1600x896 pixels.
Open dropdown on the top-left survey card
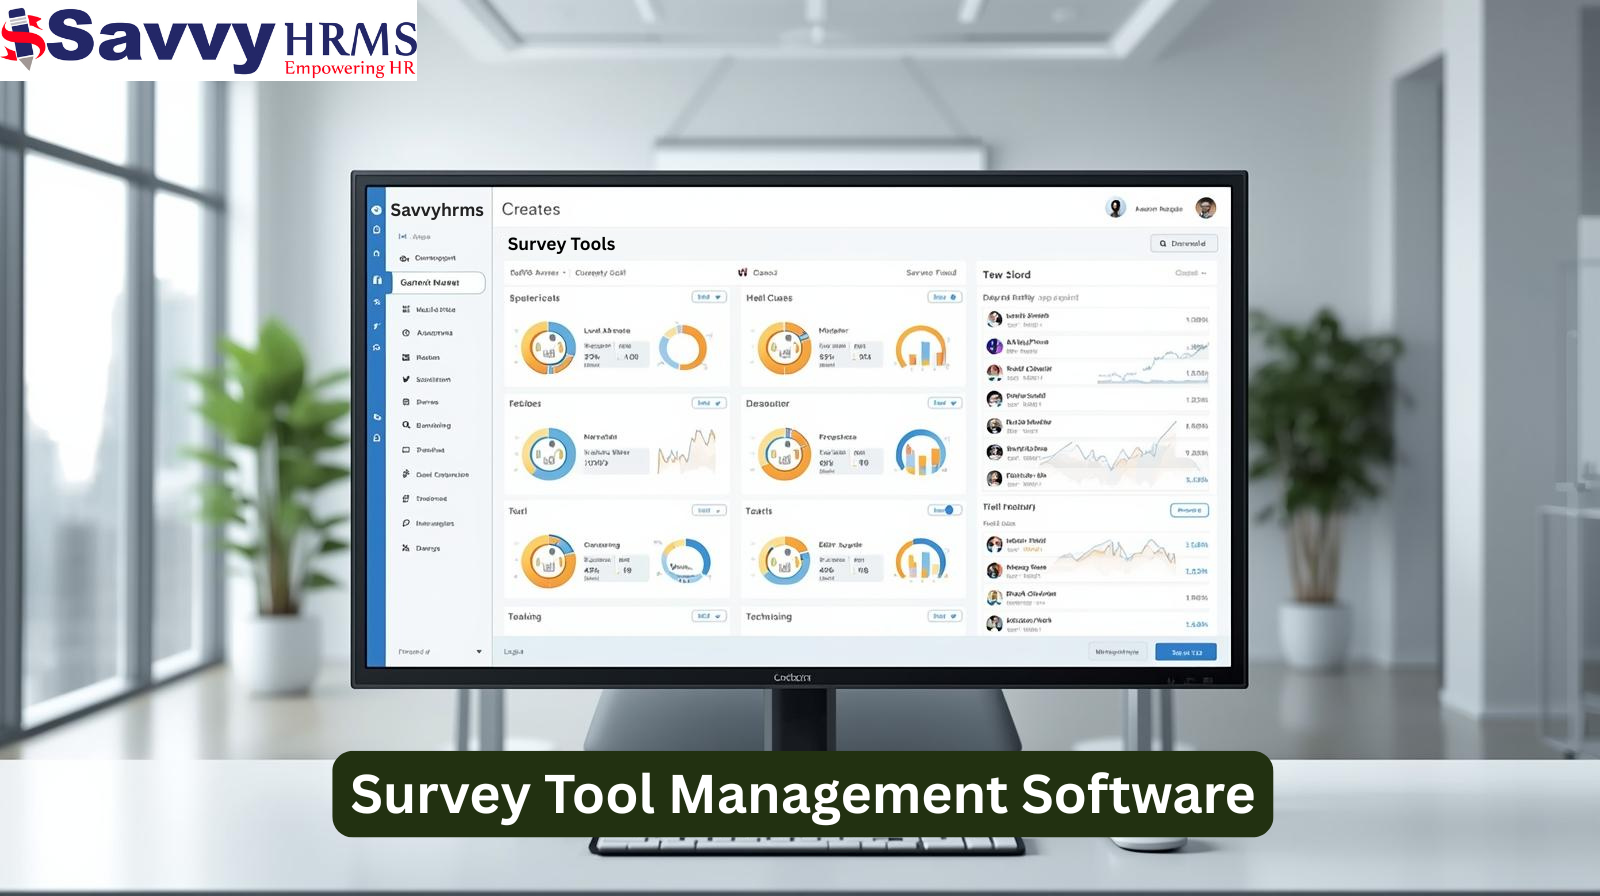(x=709, y=297)
